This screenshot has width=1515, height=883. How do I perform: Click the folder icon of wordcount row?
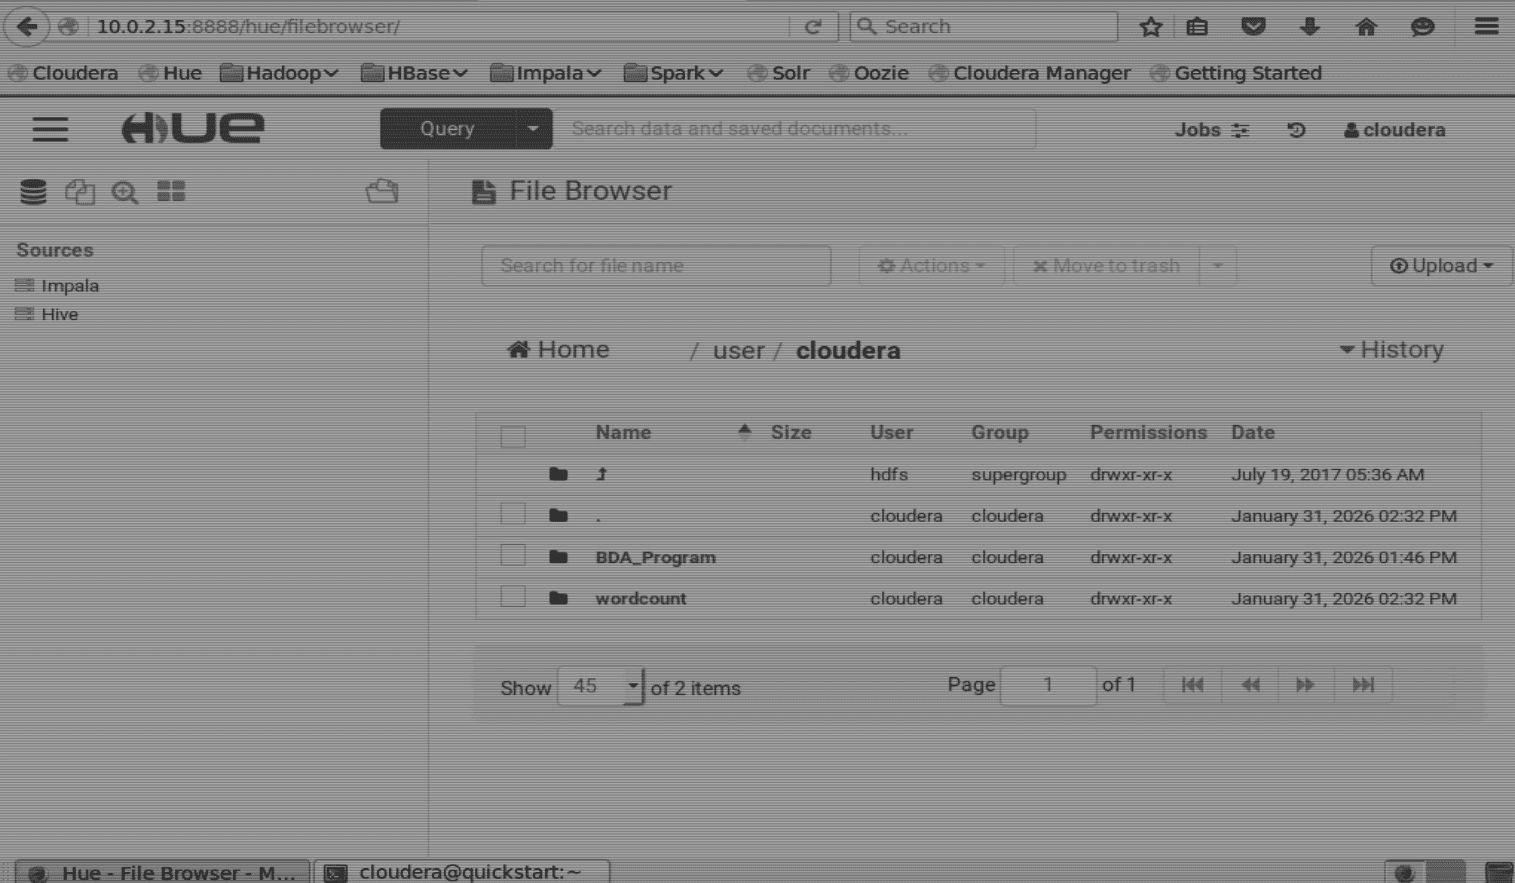pyautogui.click(x=558, y=598)
